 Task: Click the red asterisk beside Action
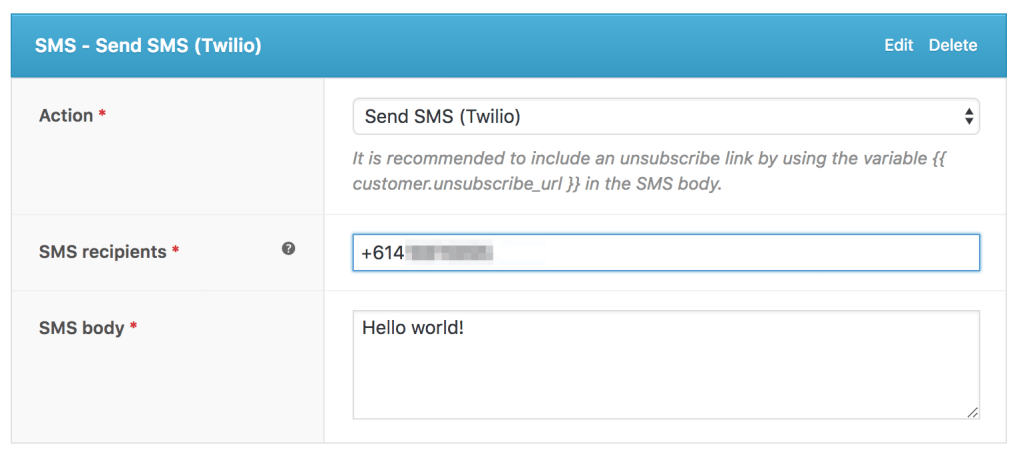pos(103,116)
